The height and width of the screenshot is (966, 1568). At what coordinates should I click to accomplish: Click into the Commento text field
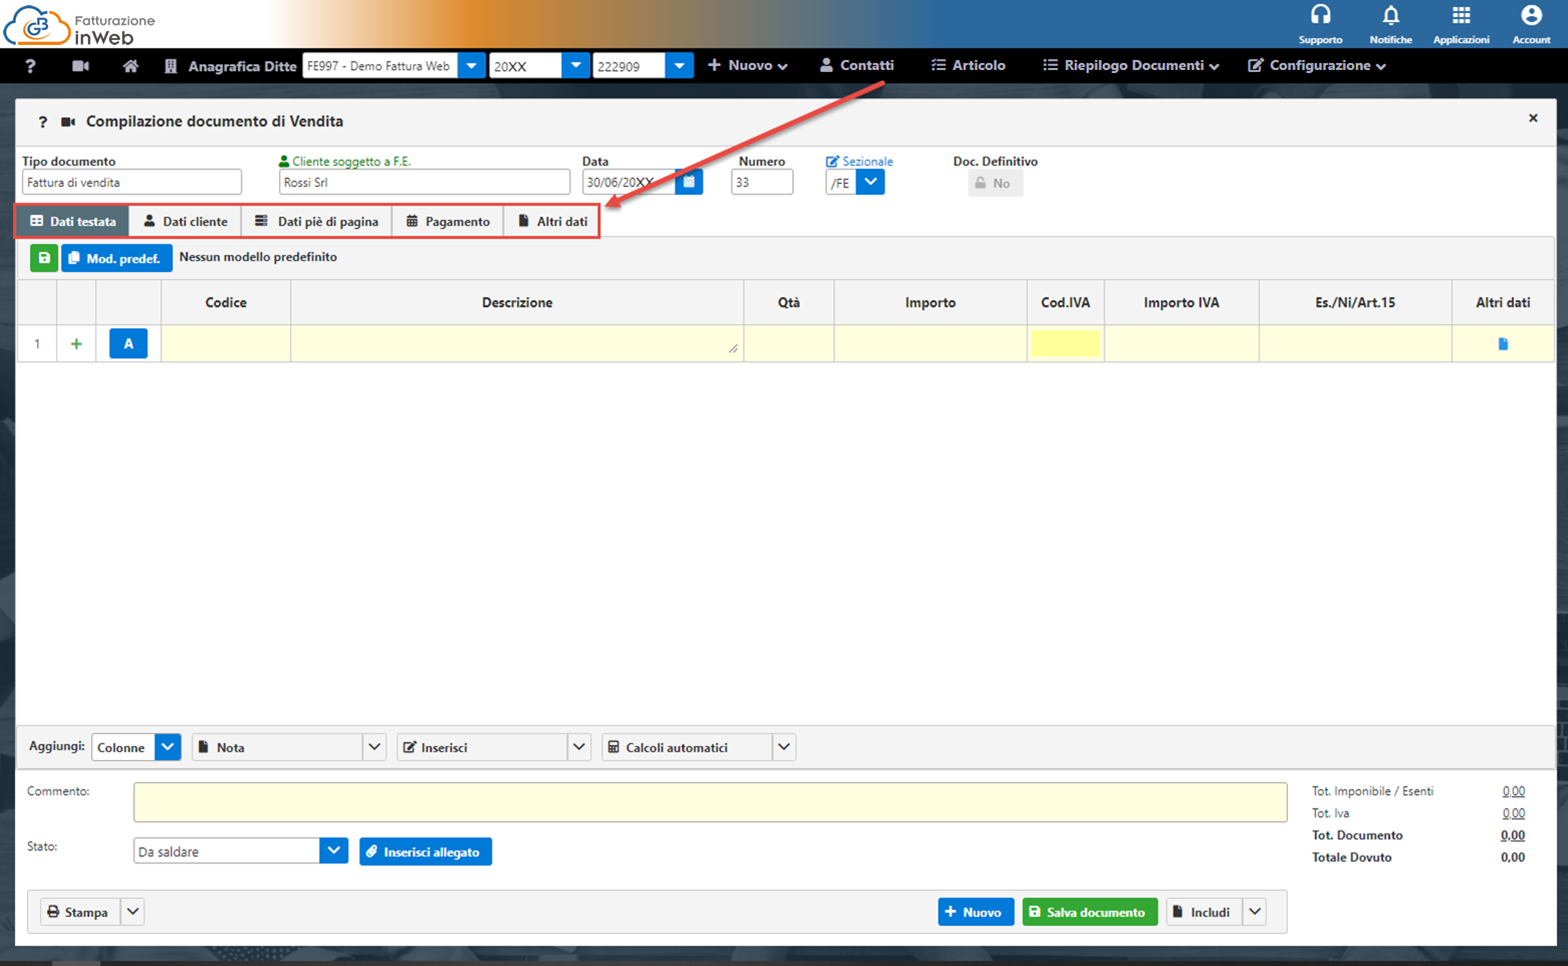[x=709, y=802]
